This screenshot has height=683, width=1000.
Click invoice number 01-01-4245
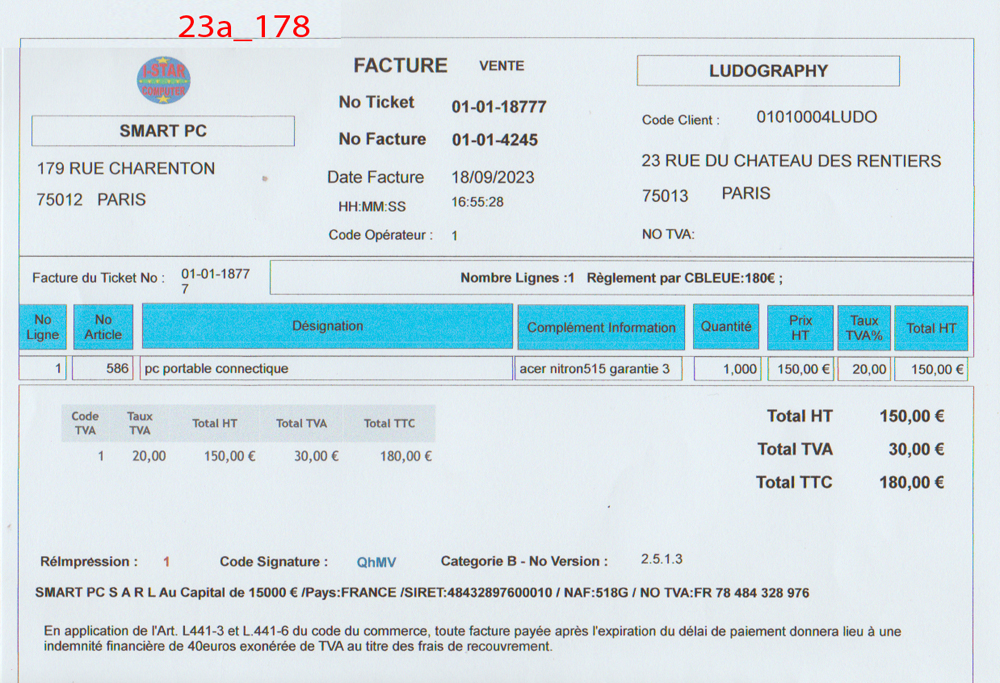[494, 140]
